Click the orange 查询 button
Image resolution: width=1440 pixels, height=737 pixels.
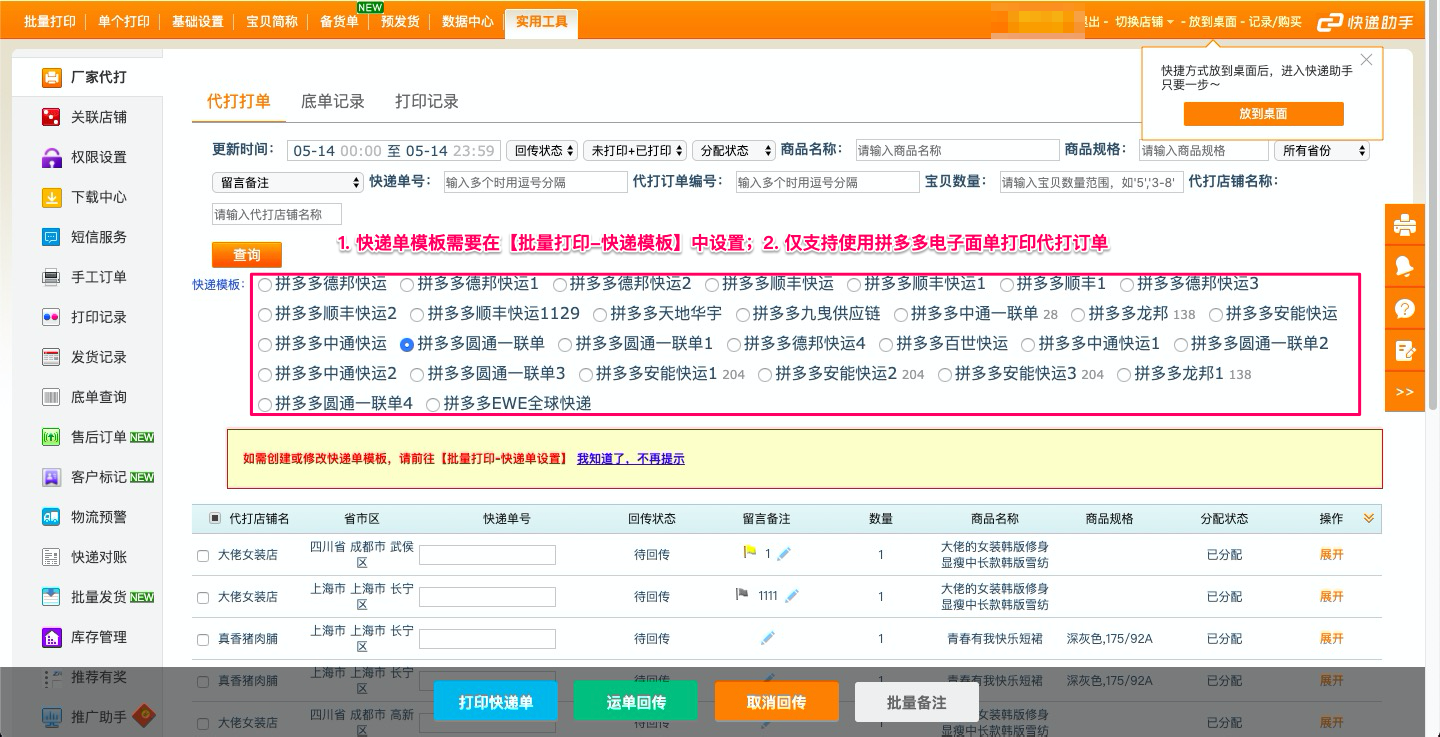tap(247, 254)
